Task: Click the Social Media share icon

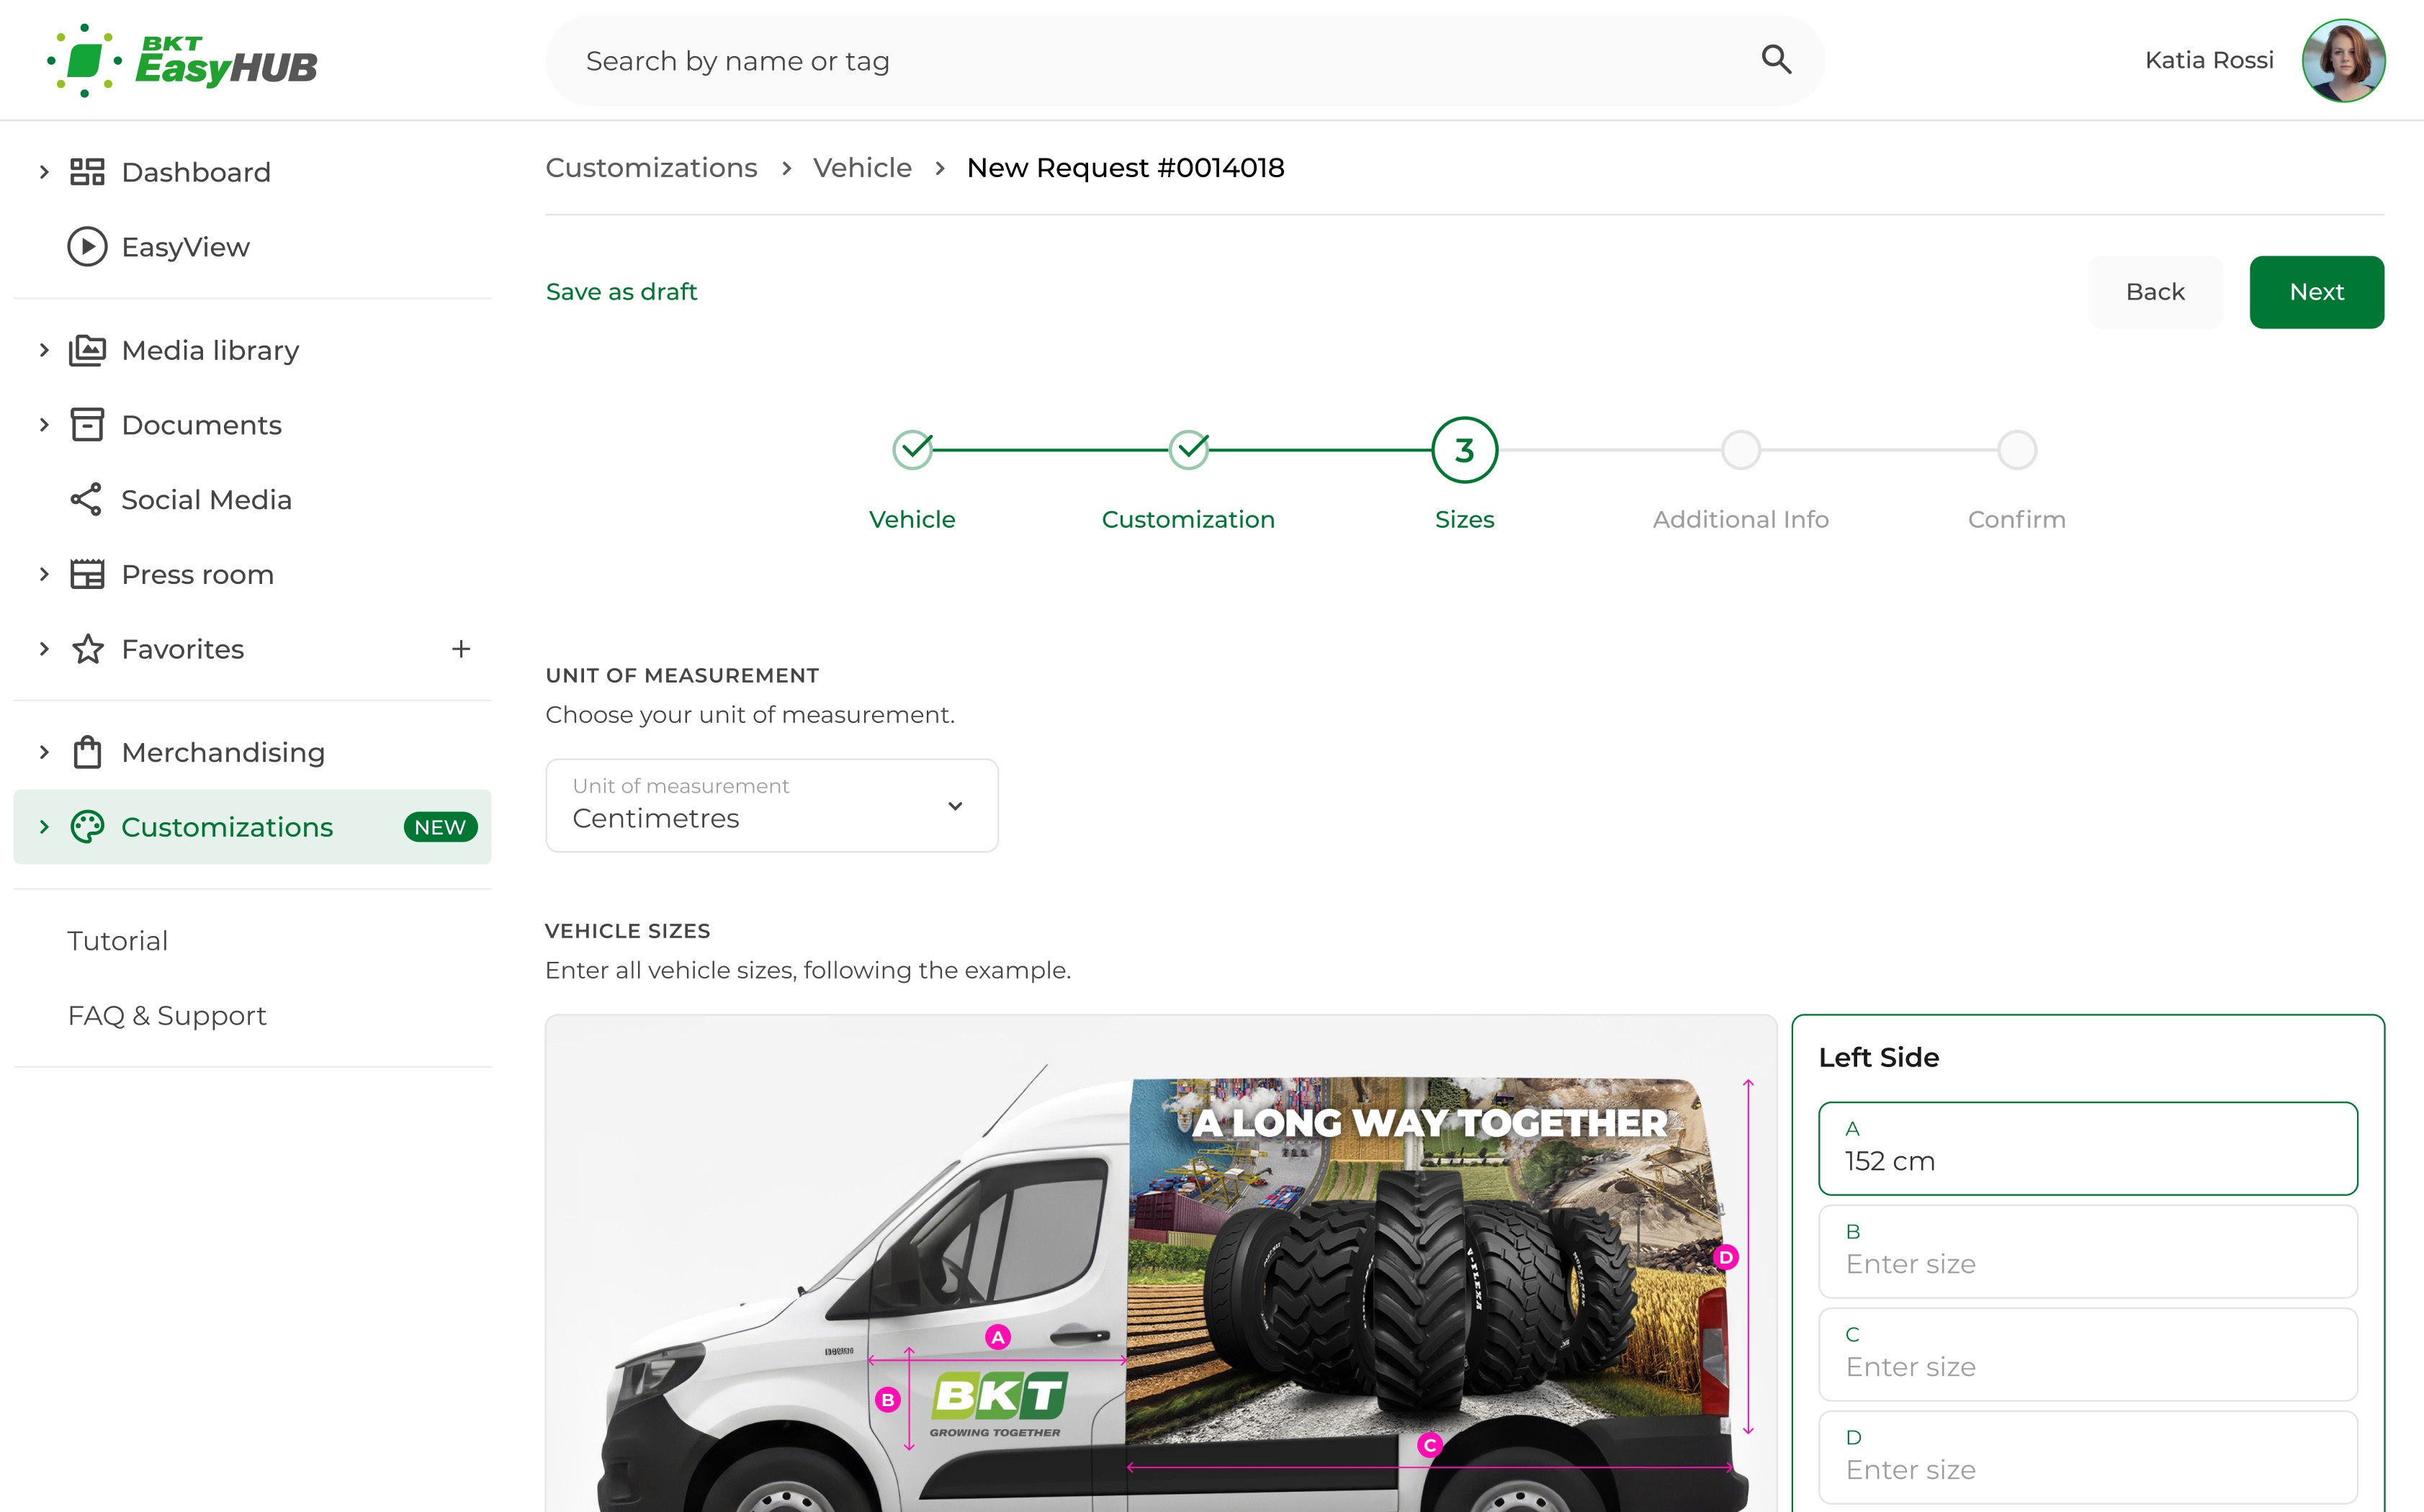Action: (x=87, y=500)
